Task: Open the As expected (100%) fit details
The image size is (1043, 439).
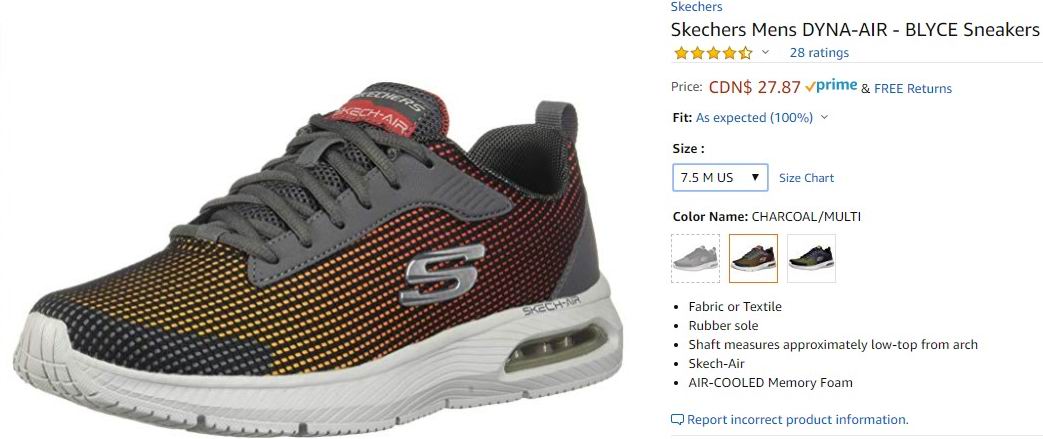Action: point(754,118)
